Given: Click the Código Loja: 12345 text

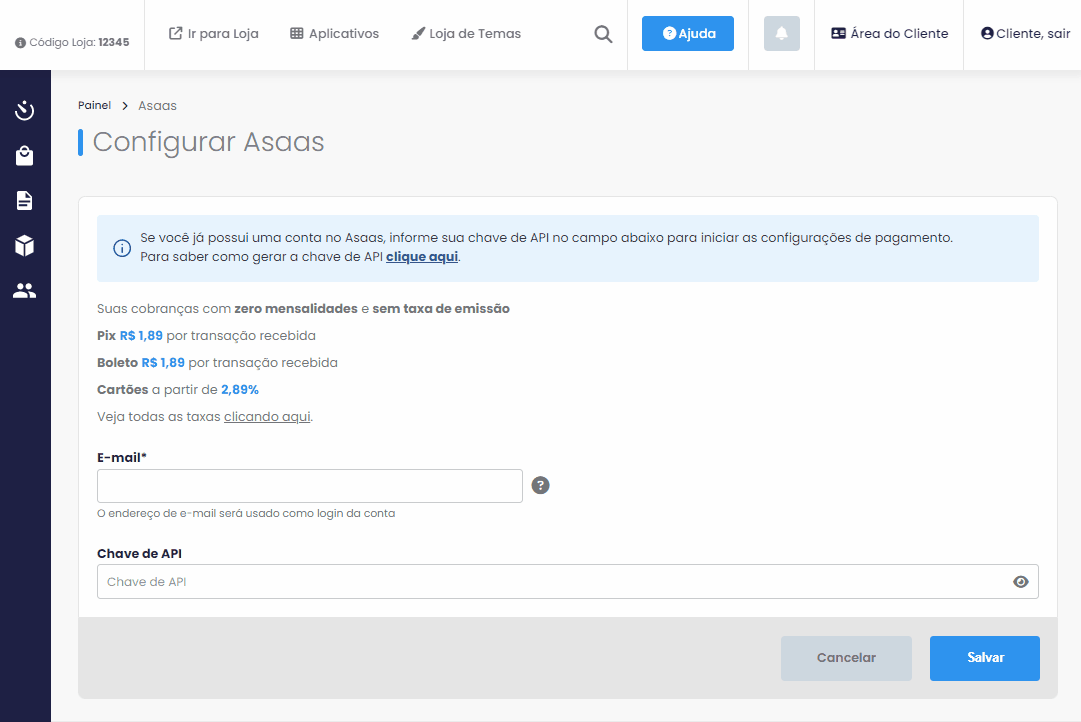Looking at the screenshot, I should tap(79, 43).
